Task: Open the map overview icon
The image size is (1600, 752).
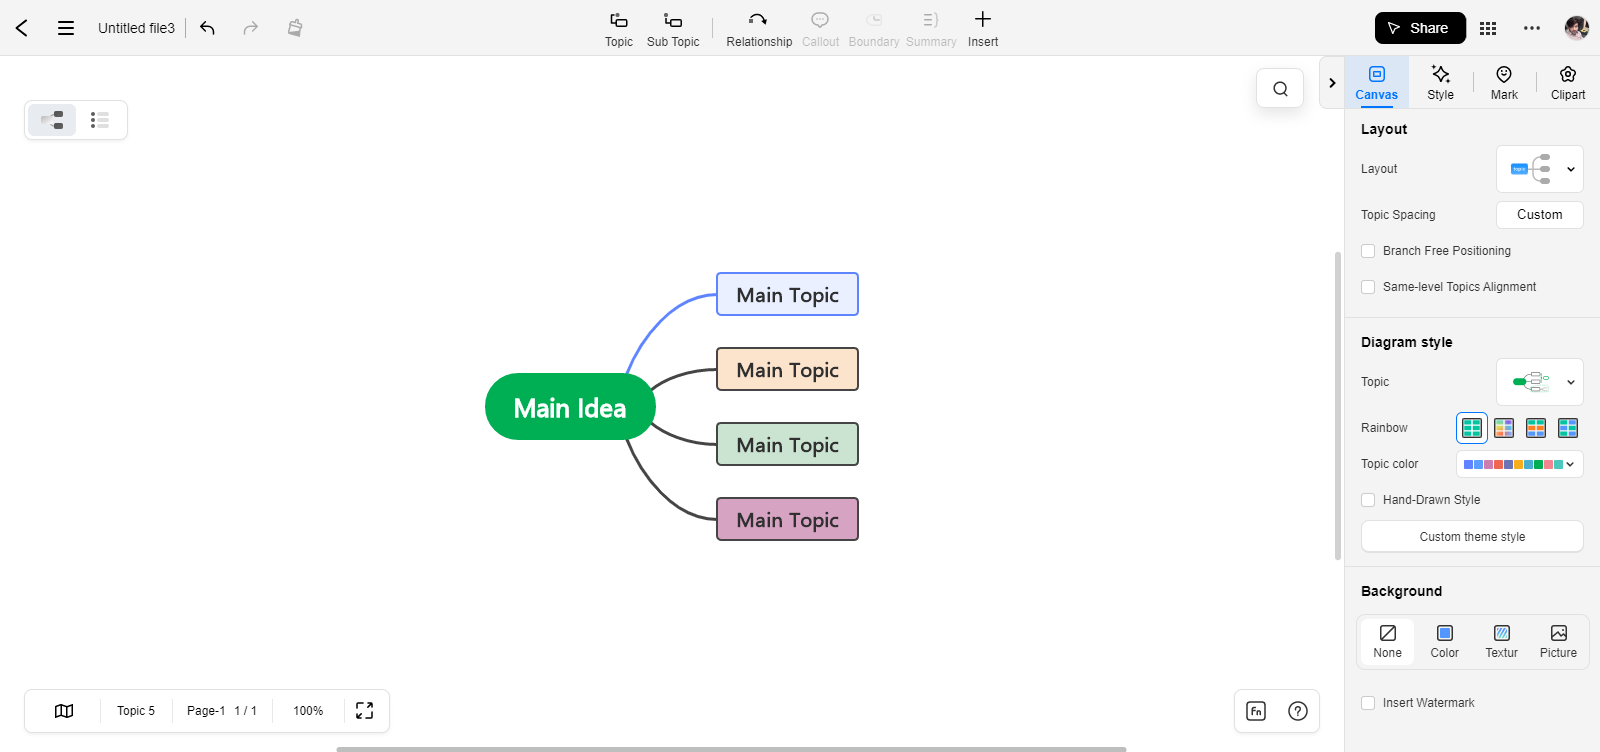Action: point(64,711)
